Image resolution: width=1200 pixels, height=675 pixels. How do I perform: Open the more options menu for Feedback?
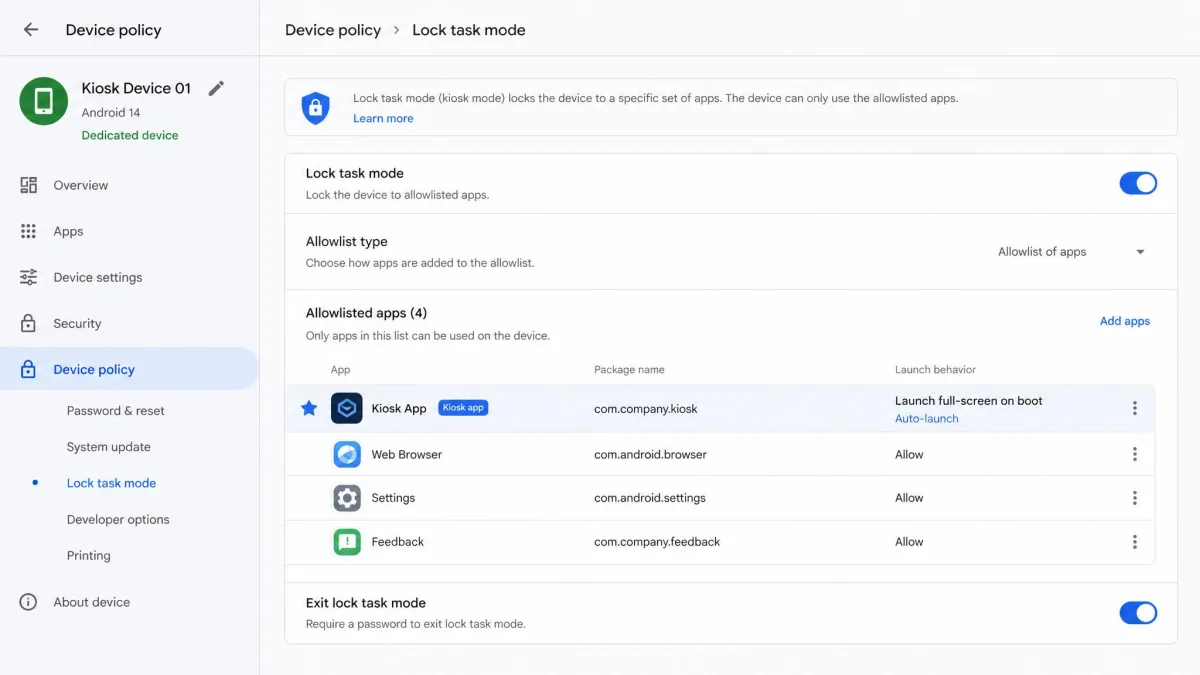pyautogui.click(x=1134, y=542)
